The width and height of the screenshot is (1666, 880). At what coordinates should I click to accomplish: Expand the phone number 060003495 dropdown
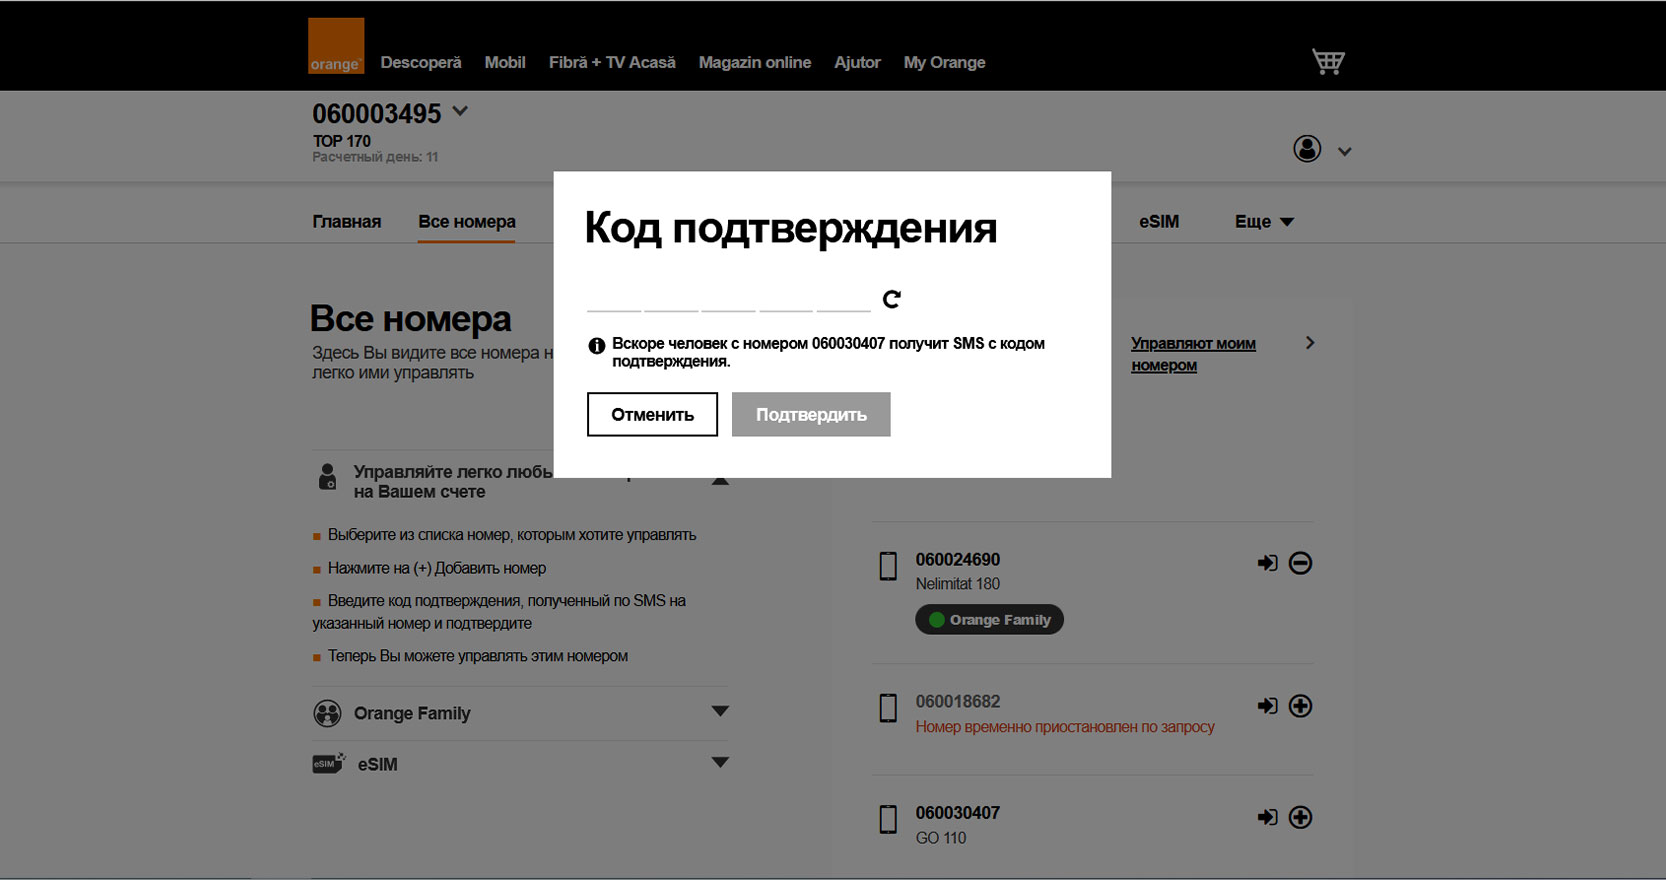460,112
